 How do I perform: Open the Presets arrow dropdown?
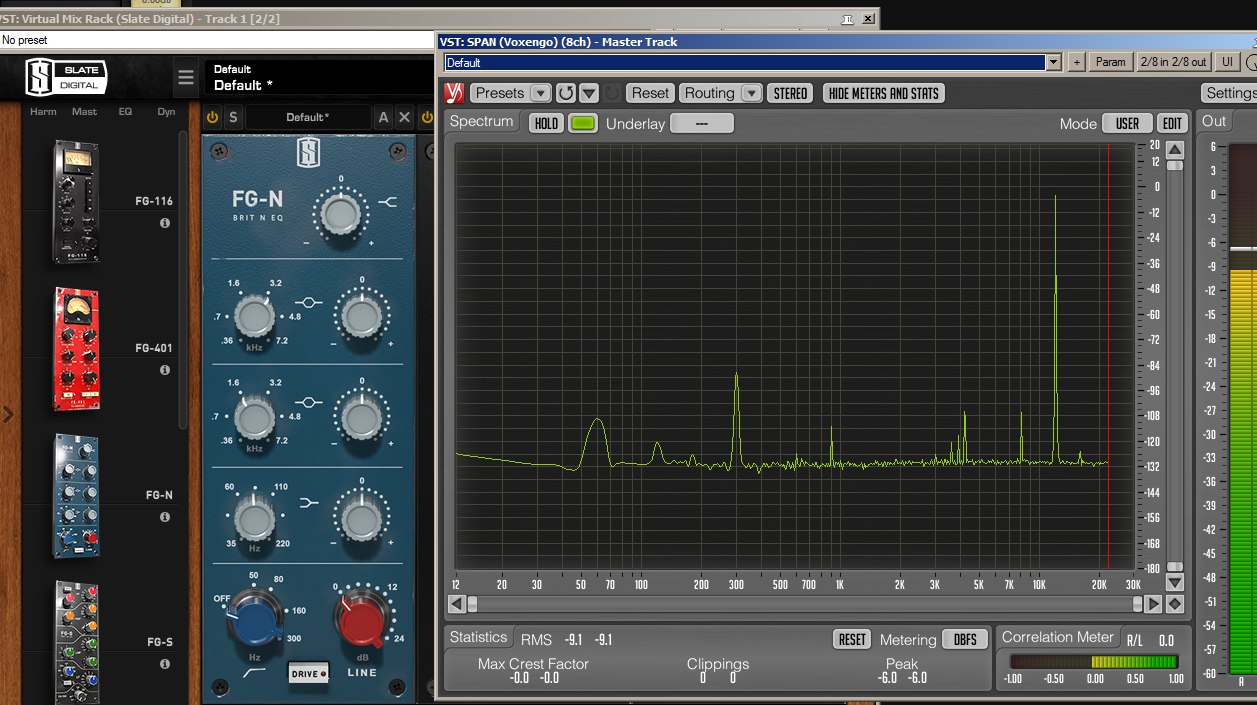pos(540,93)
